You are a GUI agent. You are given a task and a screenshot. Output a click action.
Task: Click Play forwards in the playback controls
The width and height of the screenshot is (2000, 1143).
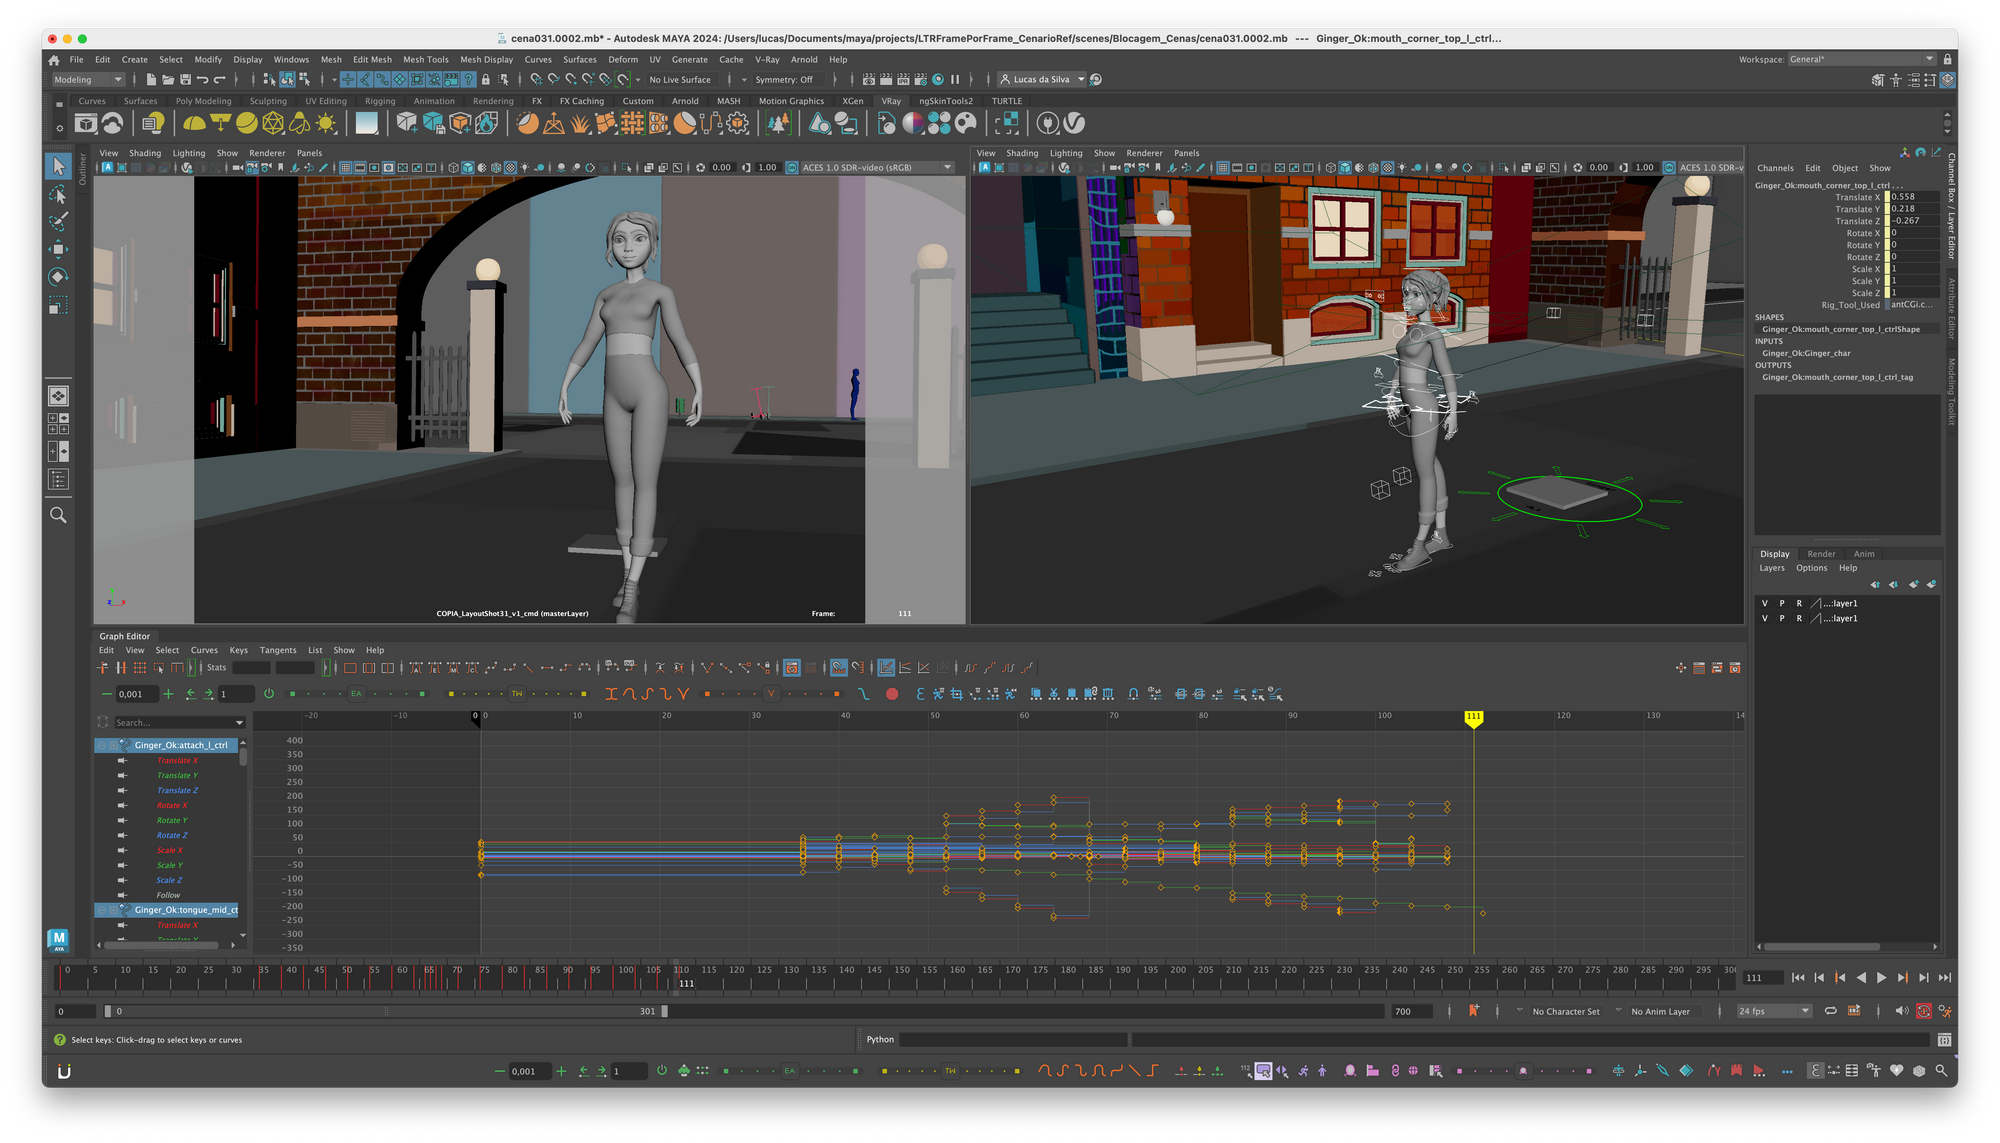tap(1881, 978)
